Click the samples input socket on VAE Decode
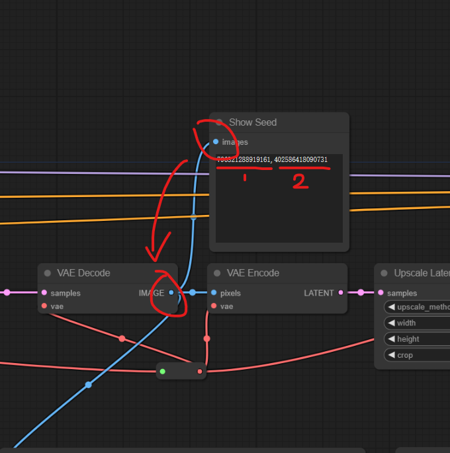 coord(44,293)
